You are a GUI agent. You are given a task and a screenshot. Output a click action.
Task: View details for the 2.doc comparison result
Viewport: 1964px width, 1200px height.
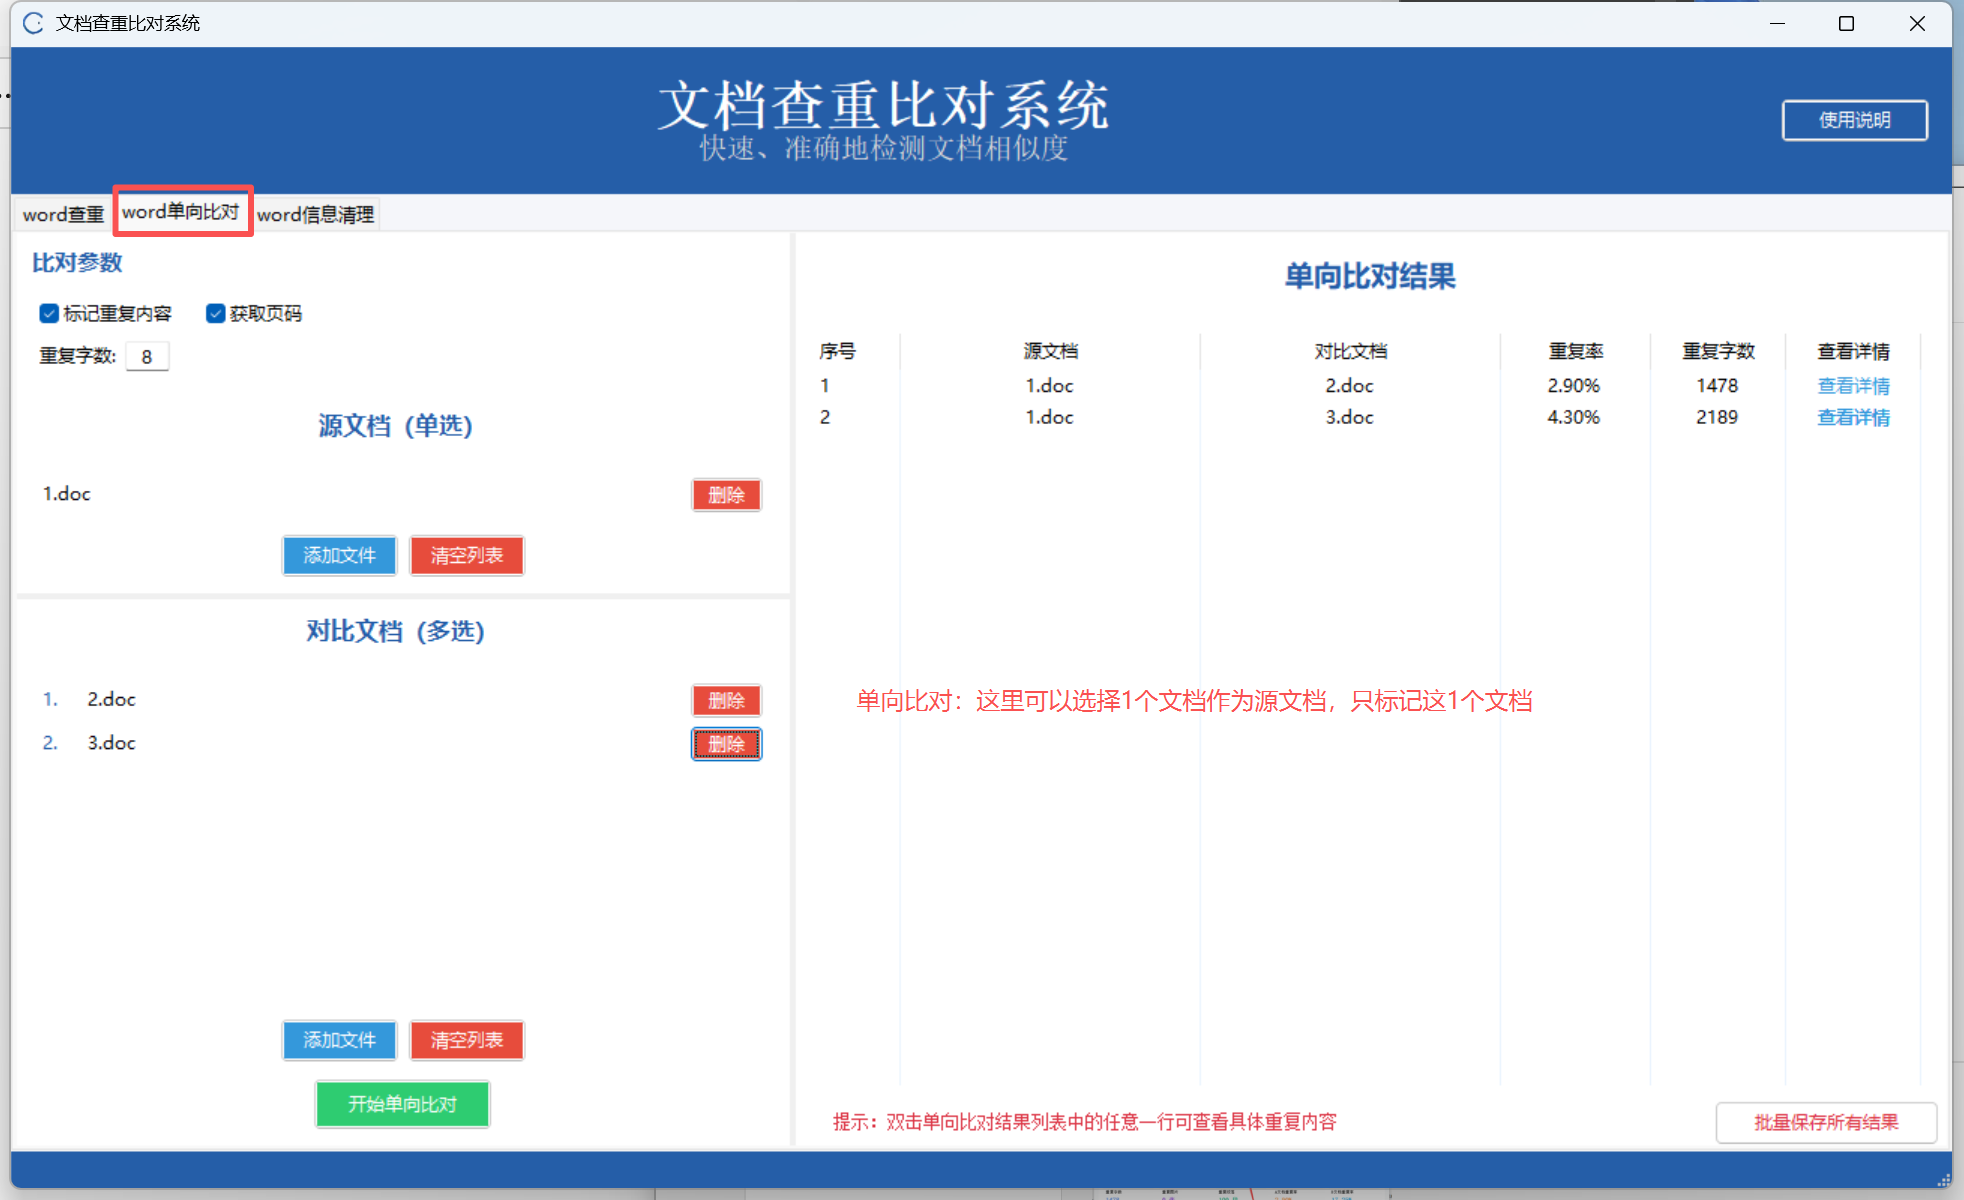[x=1852, y=386]
